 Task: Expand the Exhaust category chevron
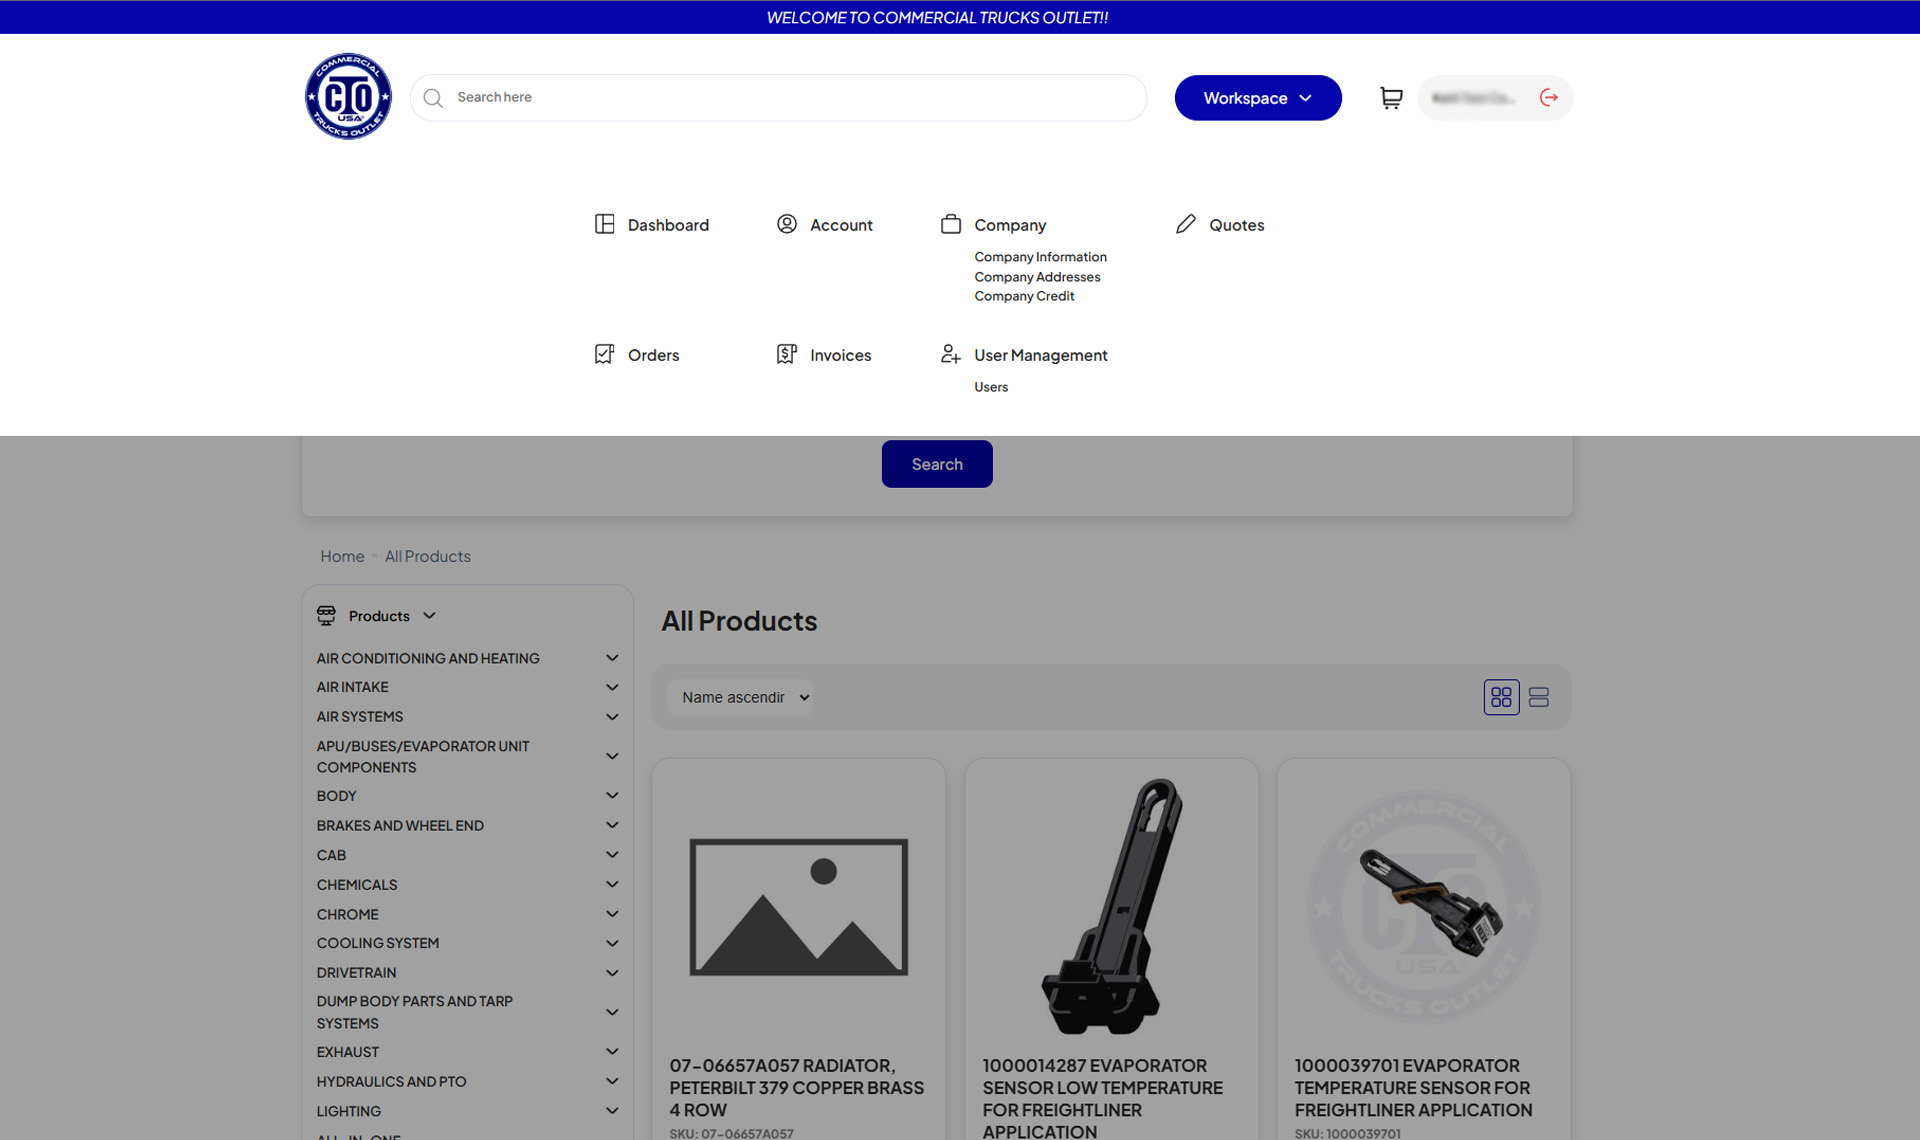coord(612,1052)
